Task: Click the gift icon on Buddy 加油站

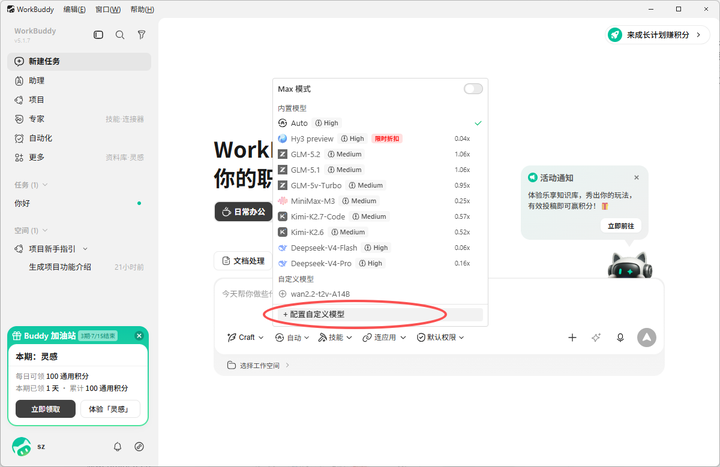Action: point(17,336)
